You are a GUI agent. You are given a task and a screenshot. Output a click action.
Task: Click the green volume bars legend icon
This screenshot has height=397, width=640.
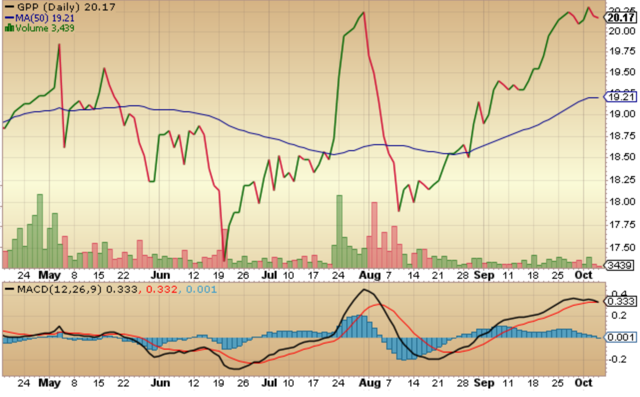(9, 28)
